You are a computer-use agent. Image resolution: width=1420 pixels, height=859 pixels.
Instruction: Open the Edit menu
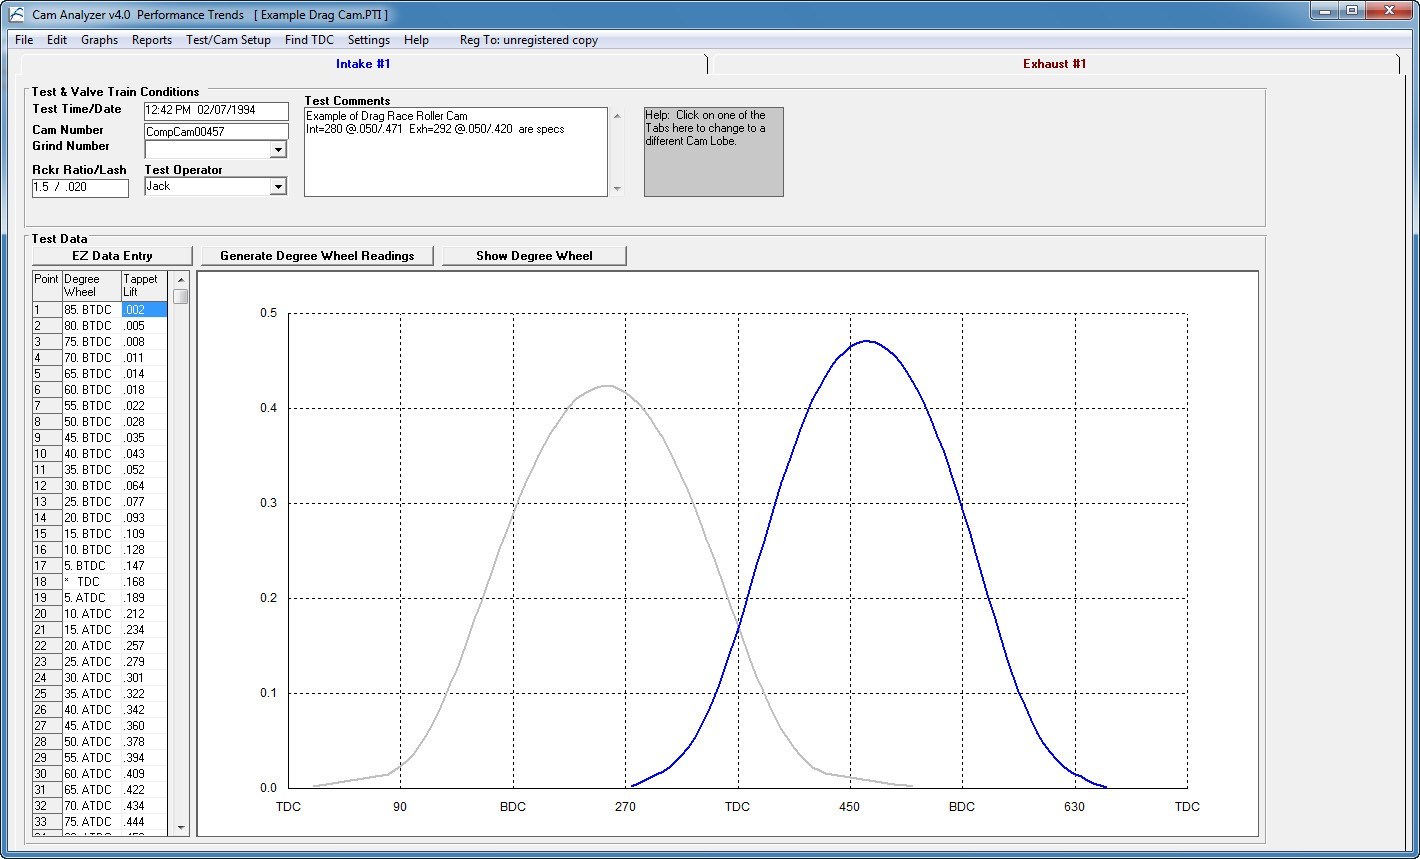pos(57,40)
